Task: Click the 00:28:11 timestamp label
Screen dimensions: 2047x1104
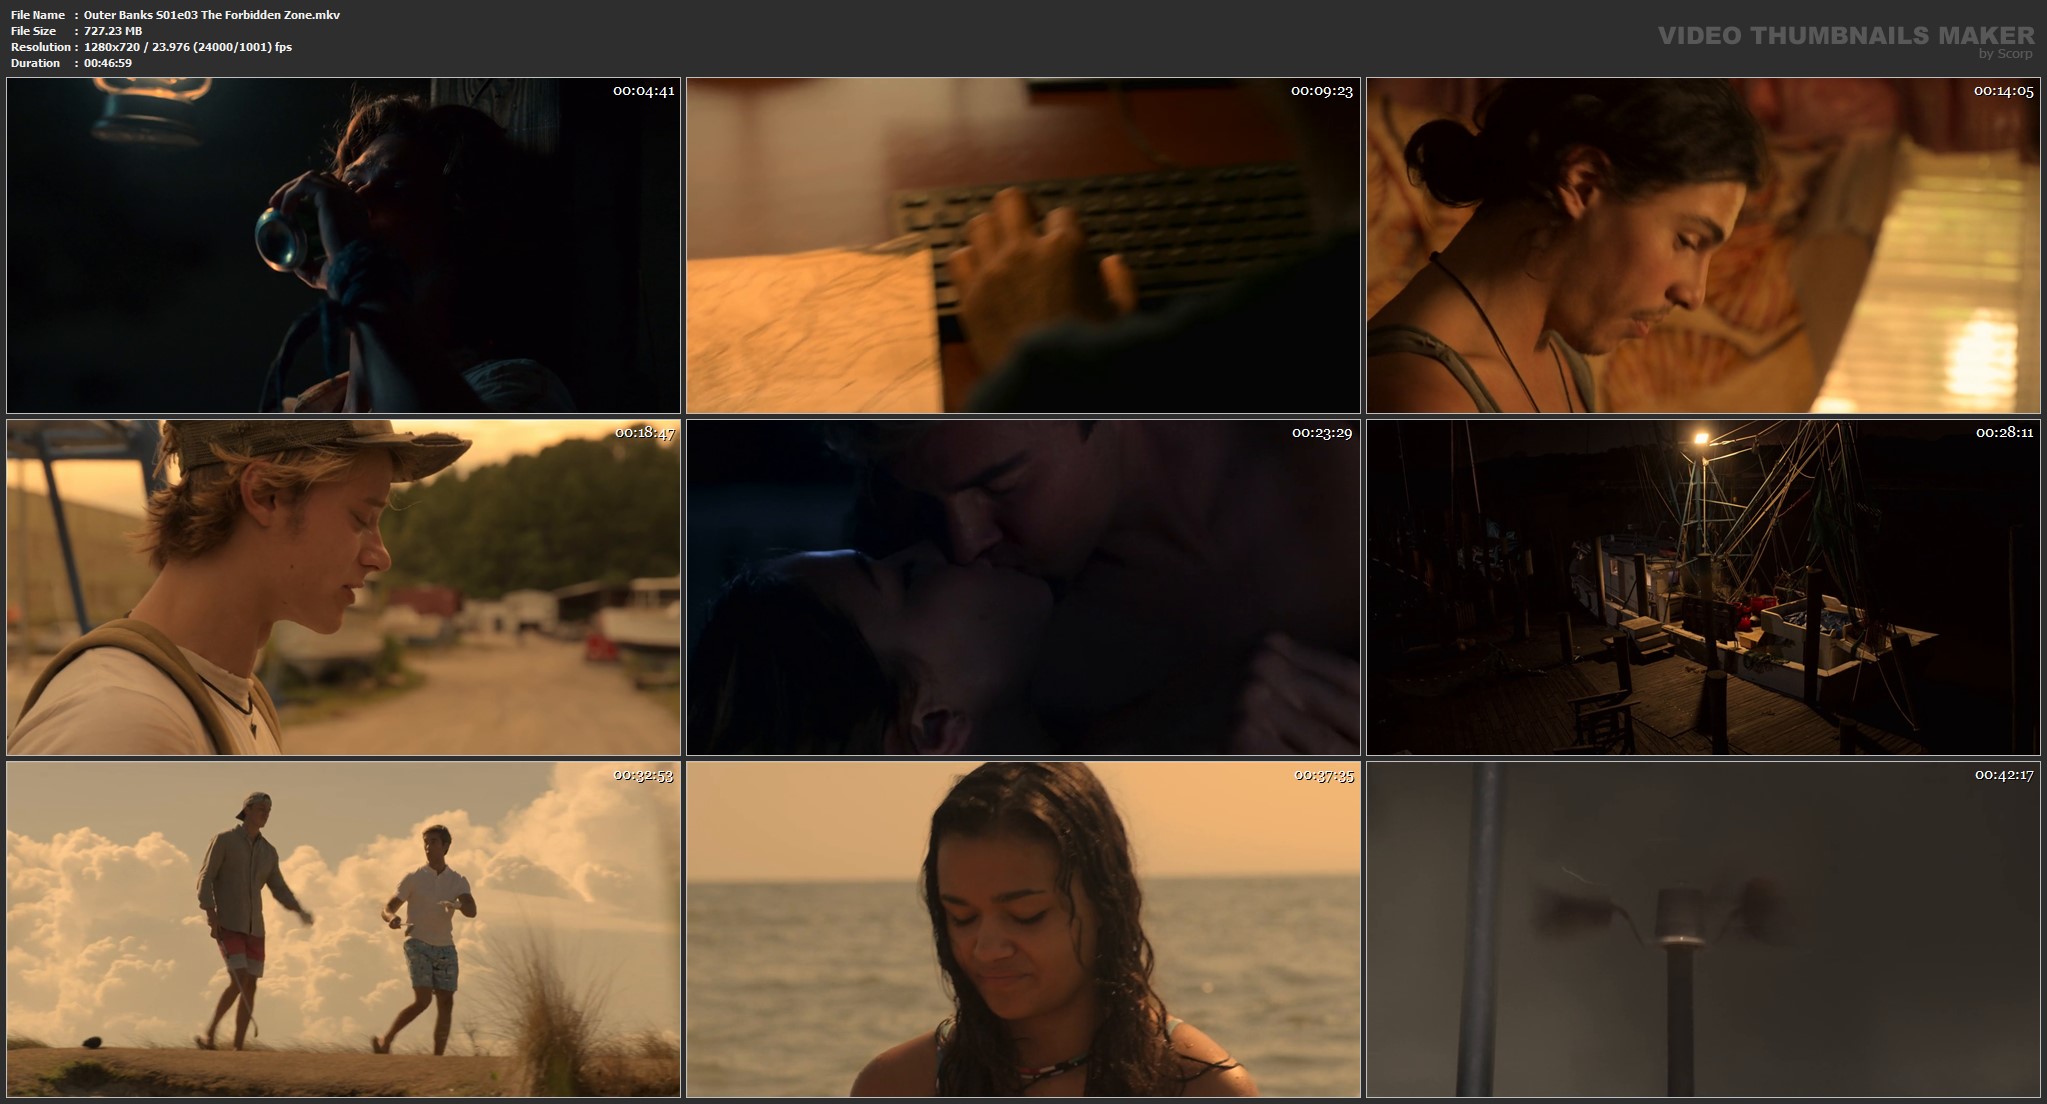Action: 2004,433
